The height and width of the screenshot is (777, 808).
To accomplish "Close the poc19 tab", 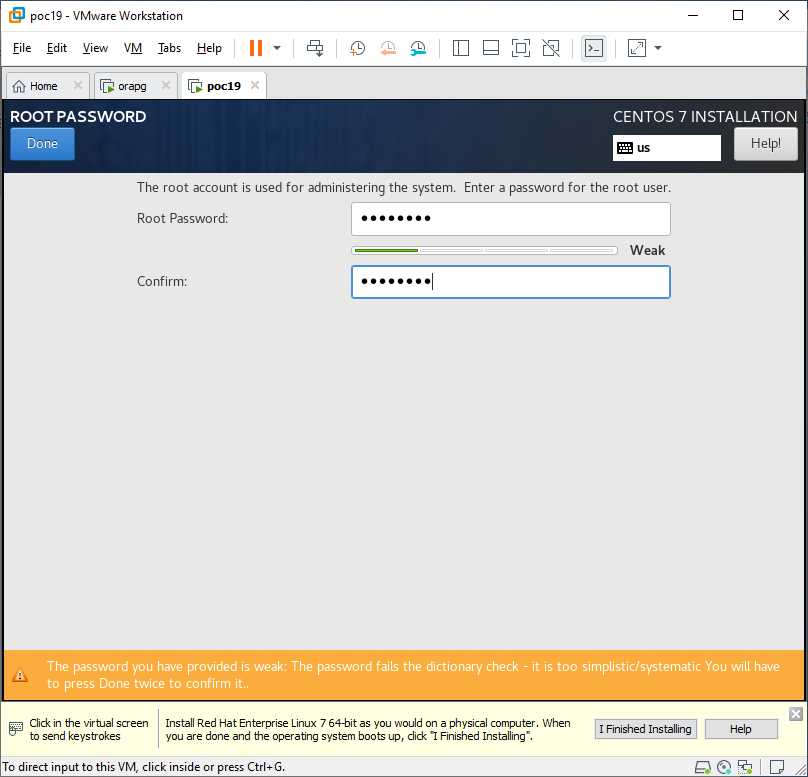I will [255, 85].
